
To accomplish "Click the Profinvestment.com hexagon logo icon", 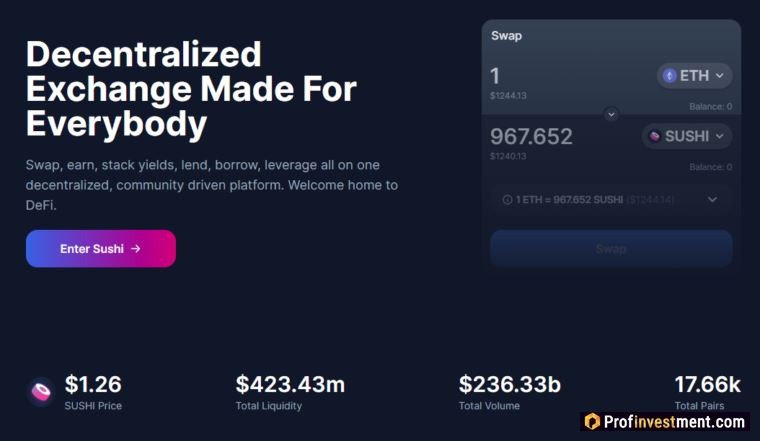I will [592, 422].
